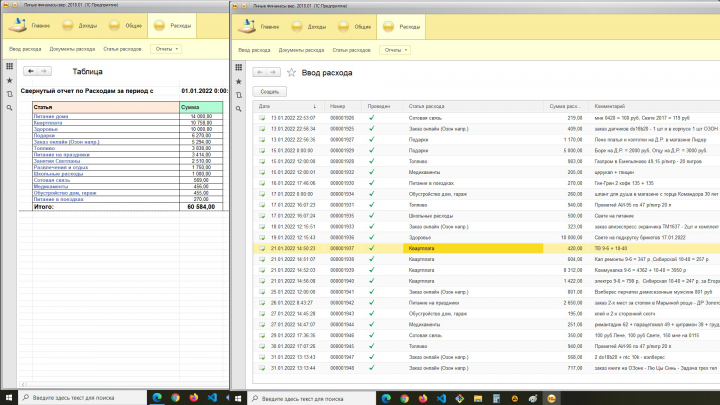Open sections menu grid icon in left window
This screenshot has width=720, height=405.
pos(9,66)
